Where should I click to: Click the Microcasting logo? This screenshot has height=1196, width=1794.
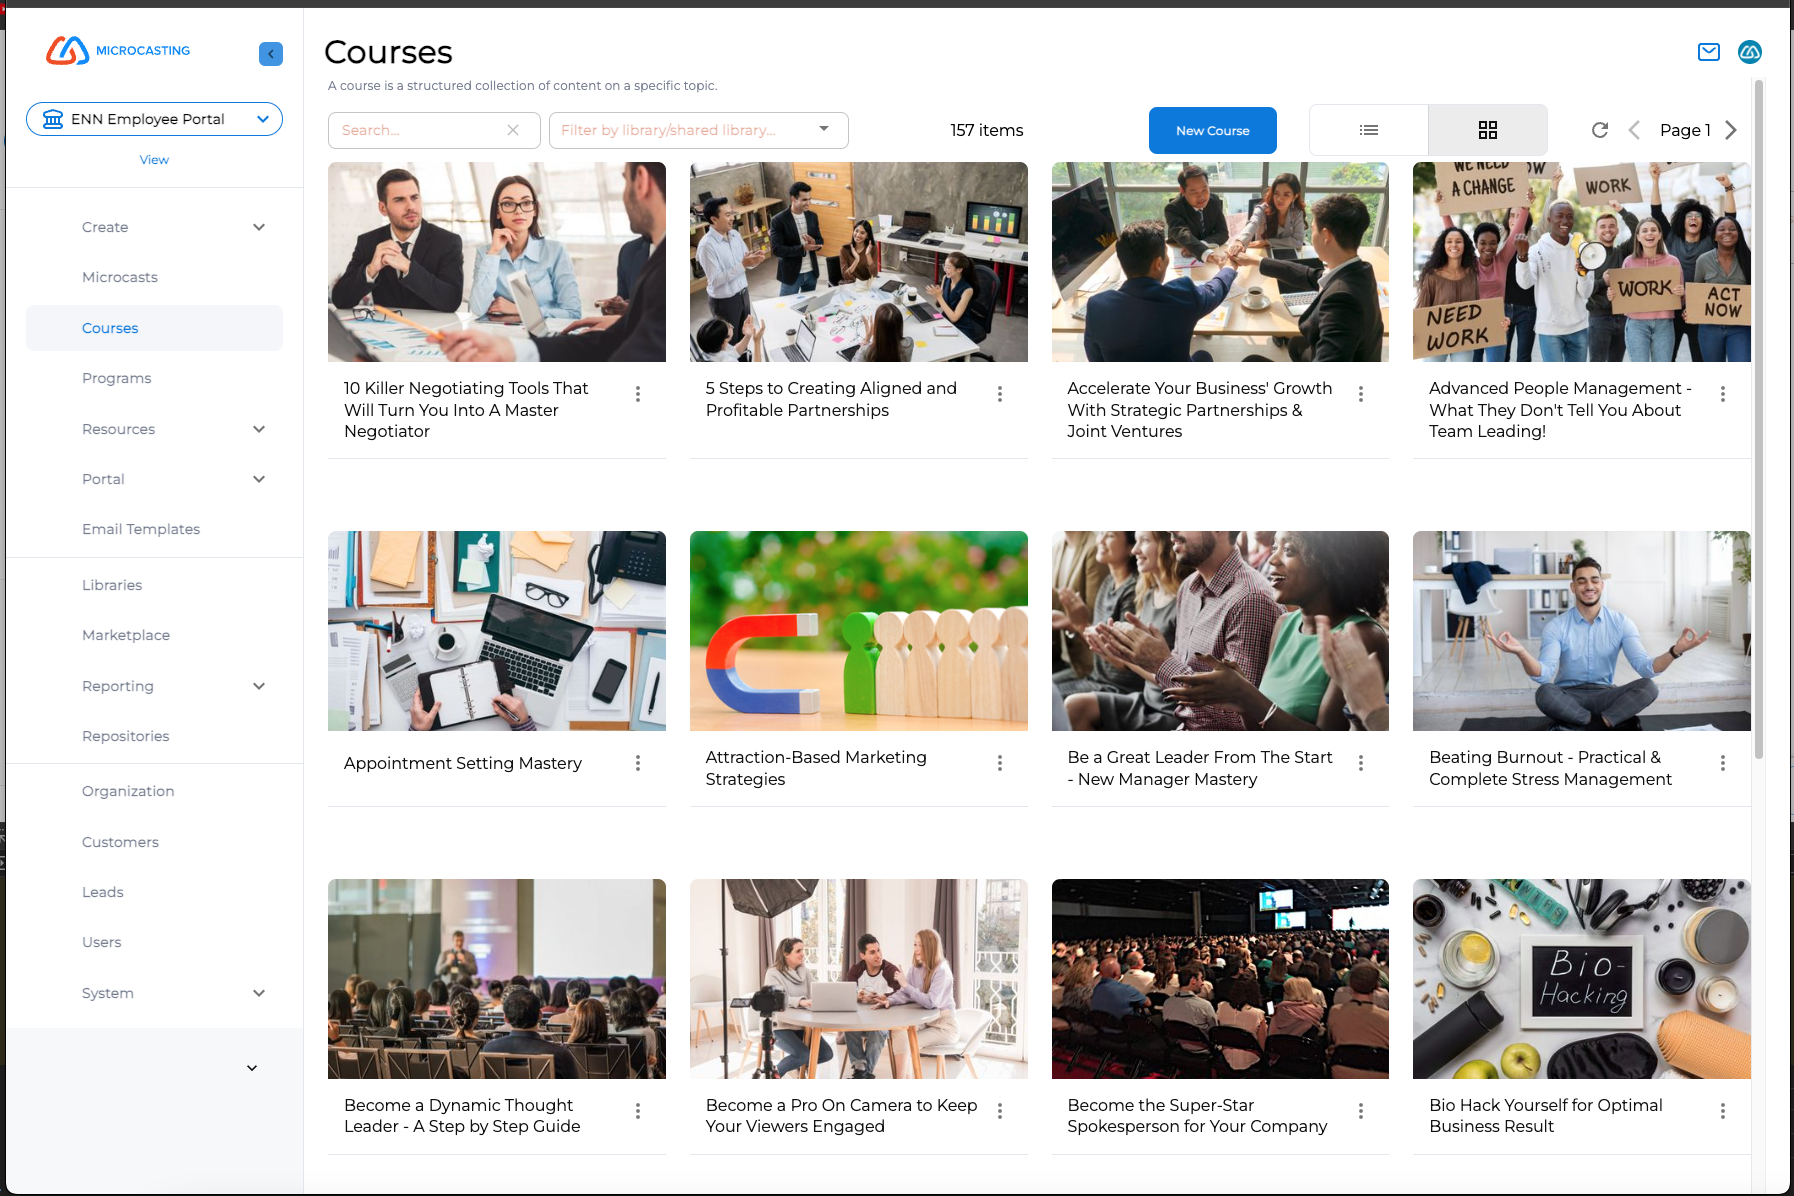tap(118, 50)
